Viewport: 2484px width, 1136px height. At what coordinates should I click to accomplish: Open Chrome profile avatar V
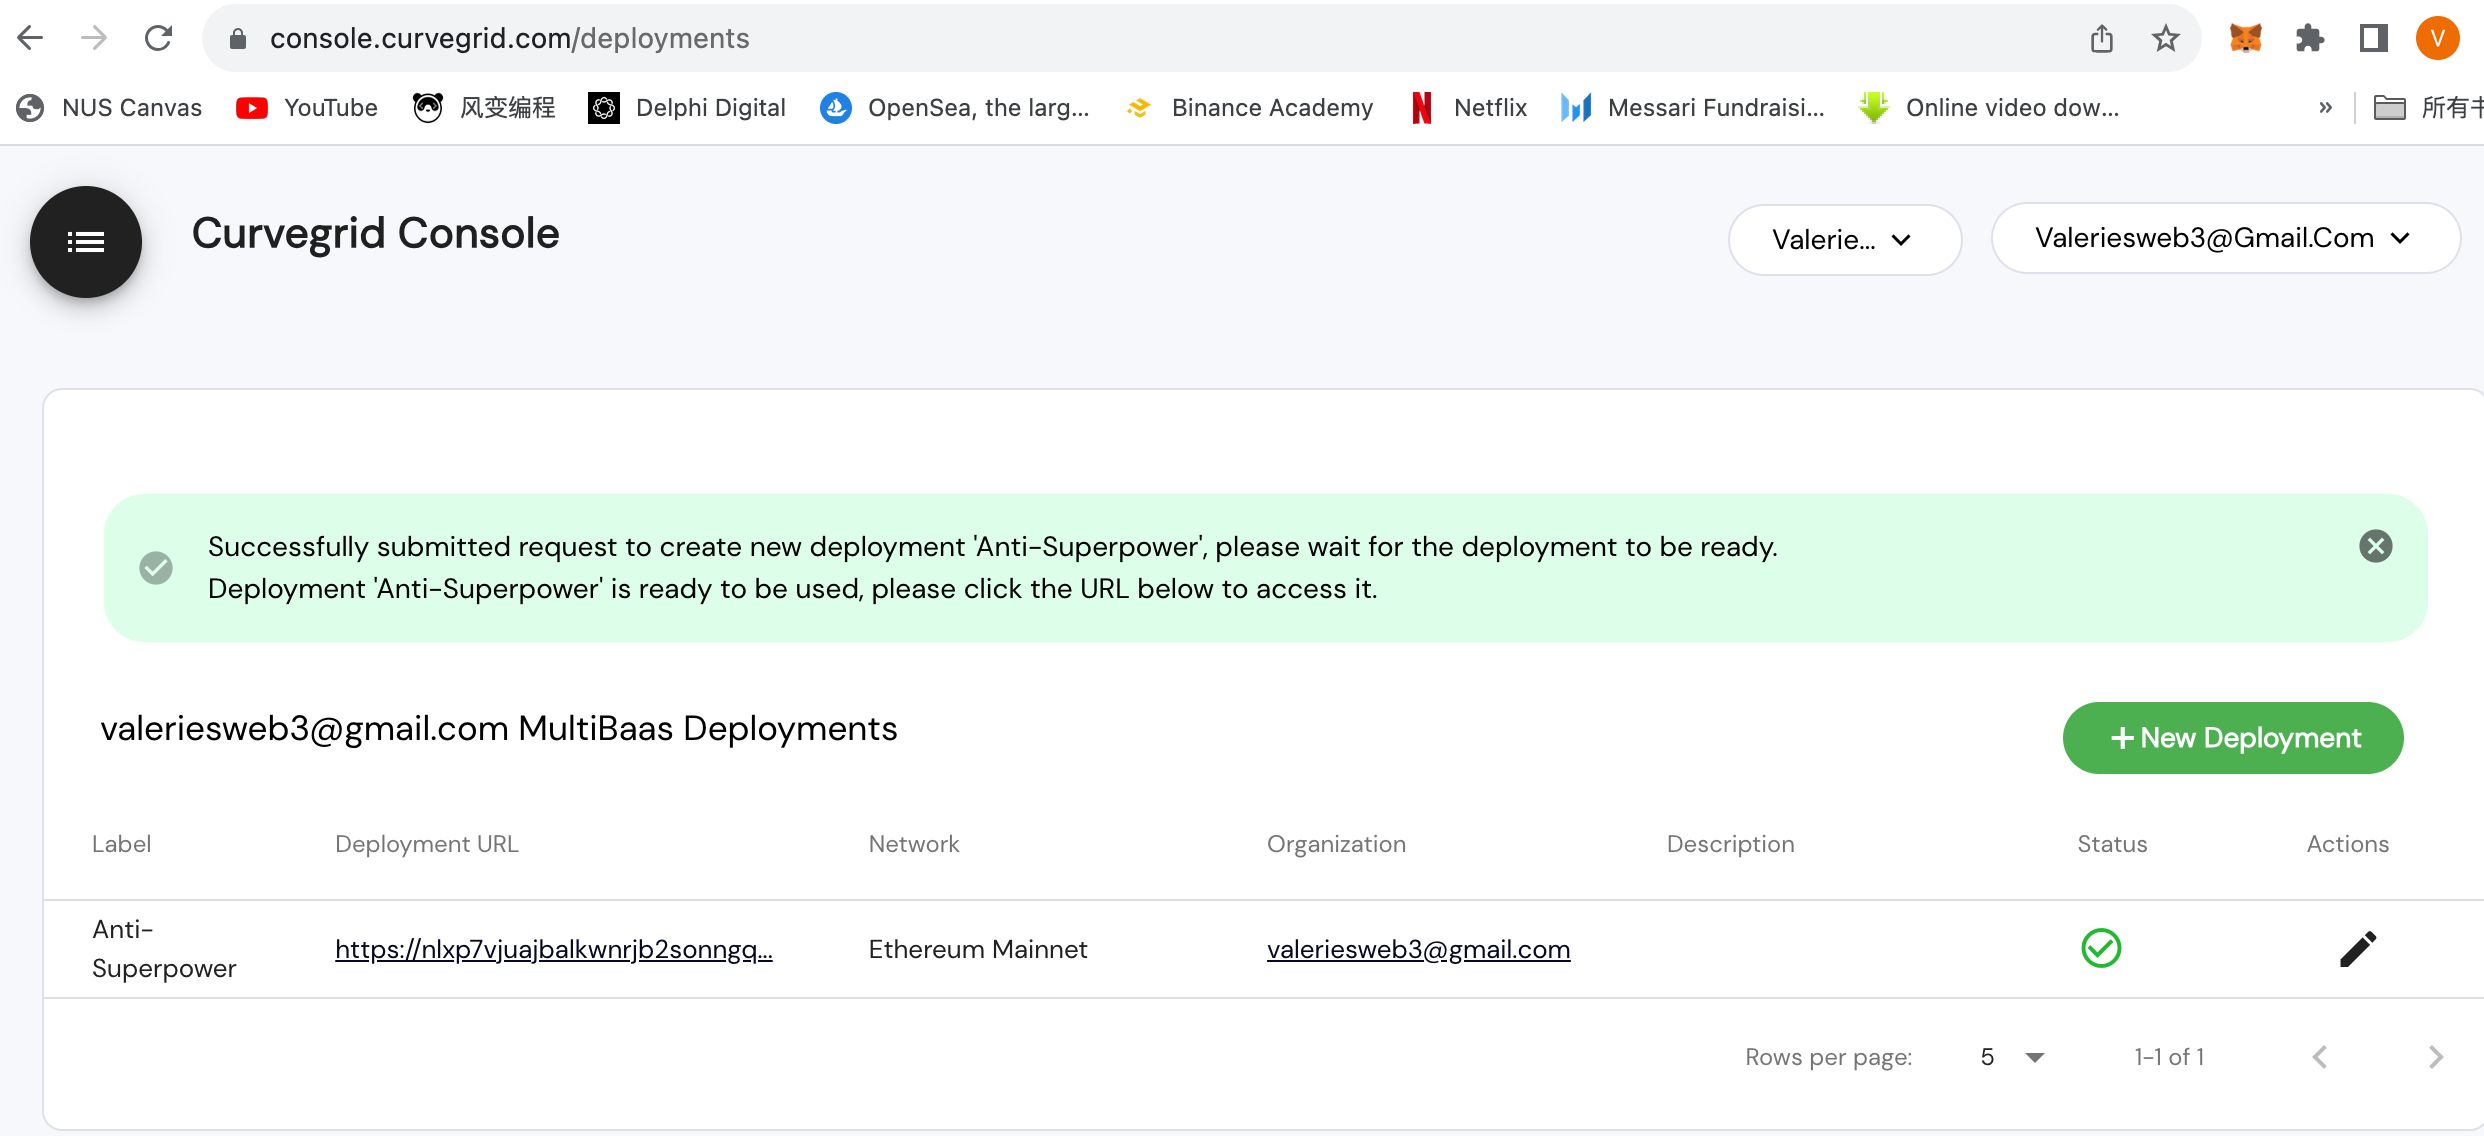click(2437, 38)
